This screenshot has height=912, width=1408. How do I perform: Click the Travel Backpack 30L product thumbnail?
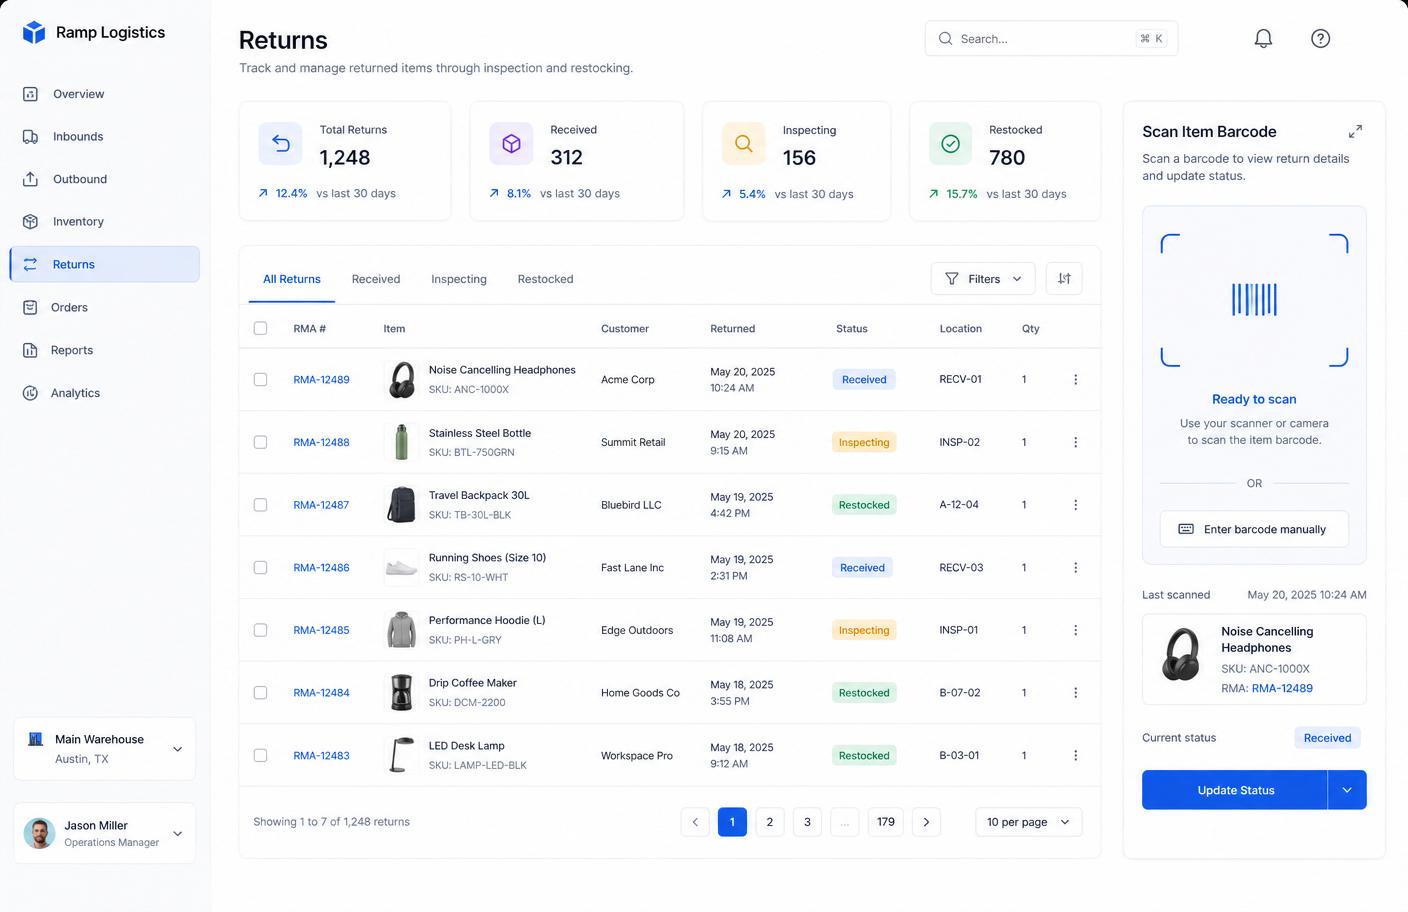[401, 505]
